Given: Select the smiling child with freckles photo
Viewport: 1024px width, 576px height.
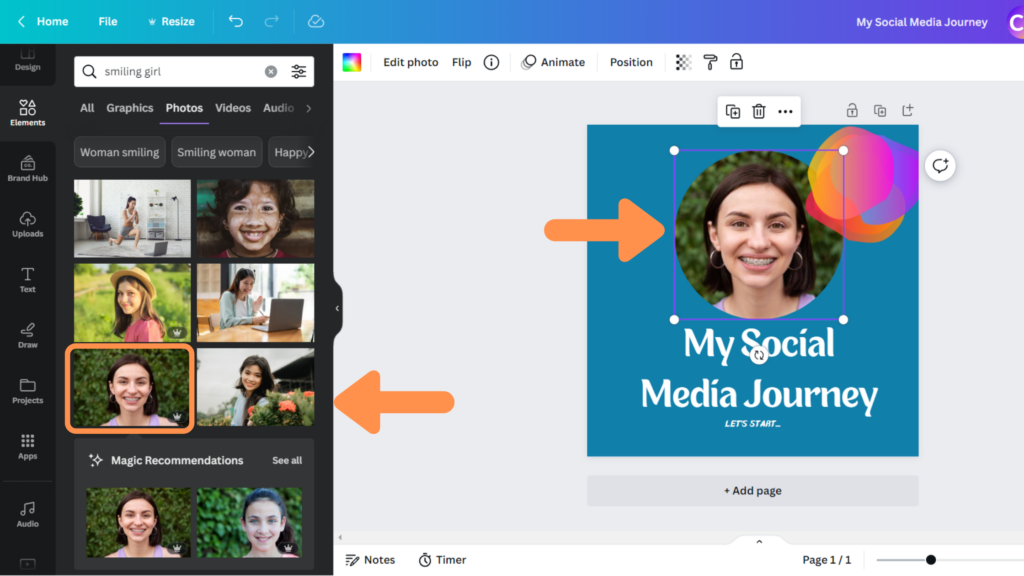Looking at the screenshot, I should (x=255, y=219).
